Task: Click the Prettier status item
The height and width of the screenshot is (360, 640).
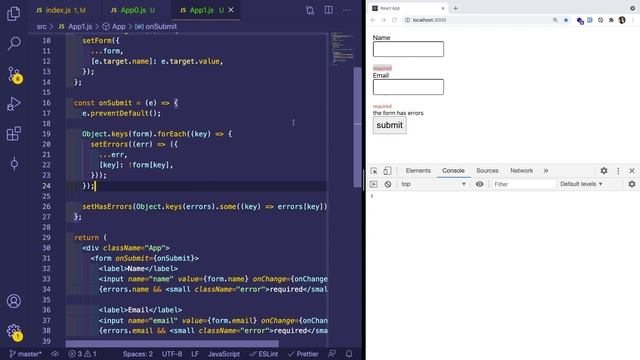Action: (x=303, y=354)
